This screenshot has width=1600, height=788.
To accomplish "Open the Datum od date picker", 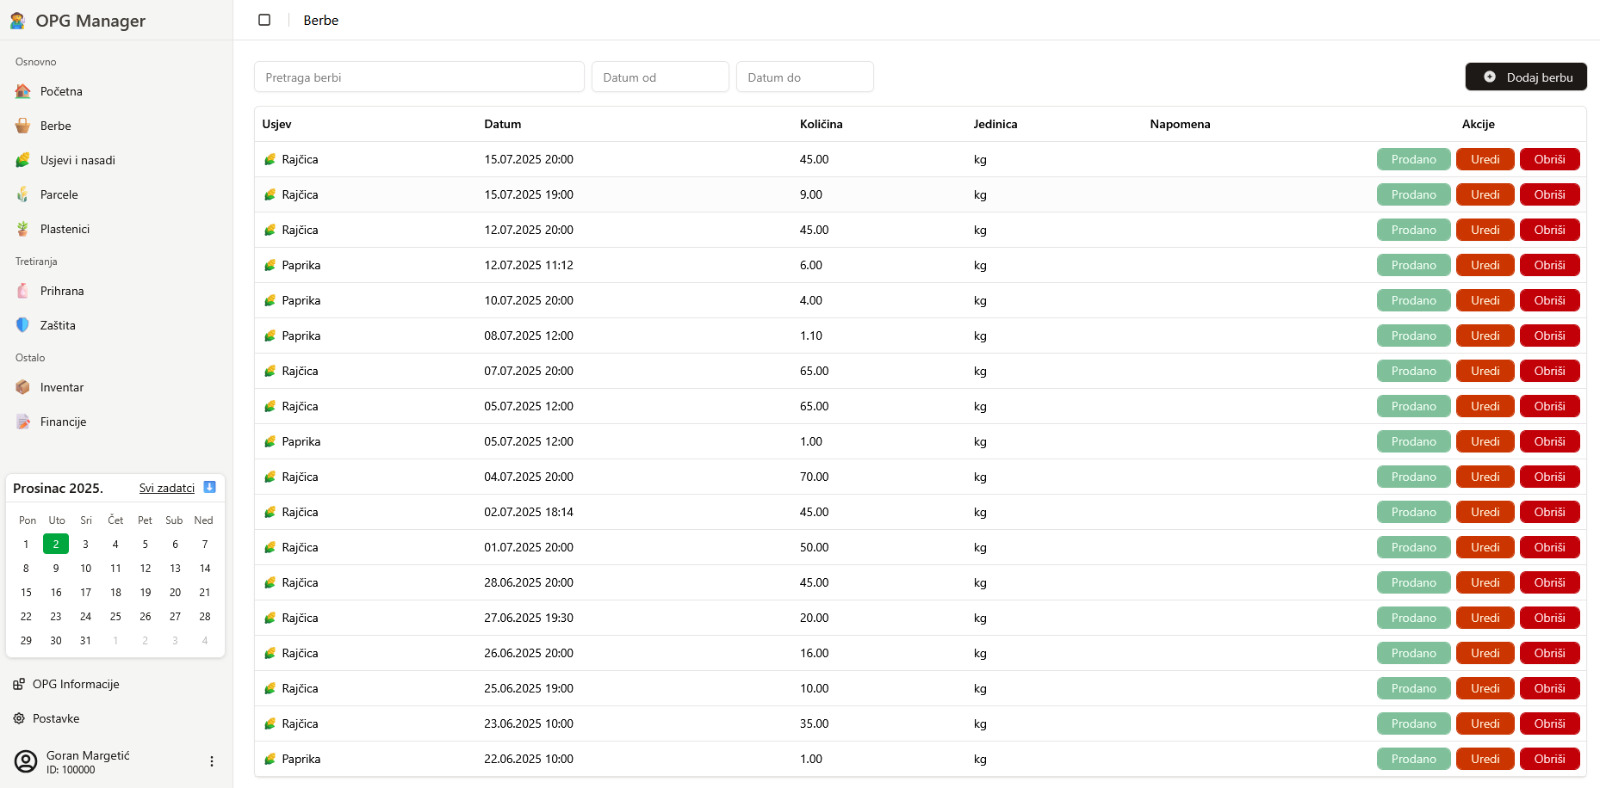I will coord(660,77).
